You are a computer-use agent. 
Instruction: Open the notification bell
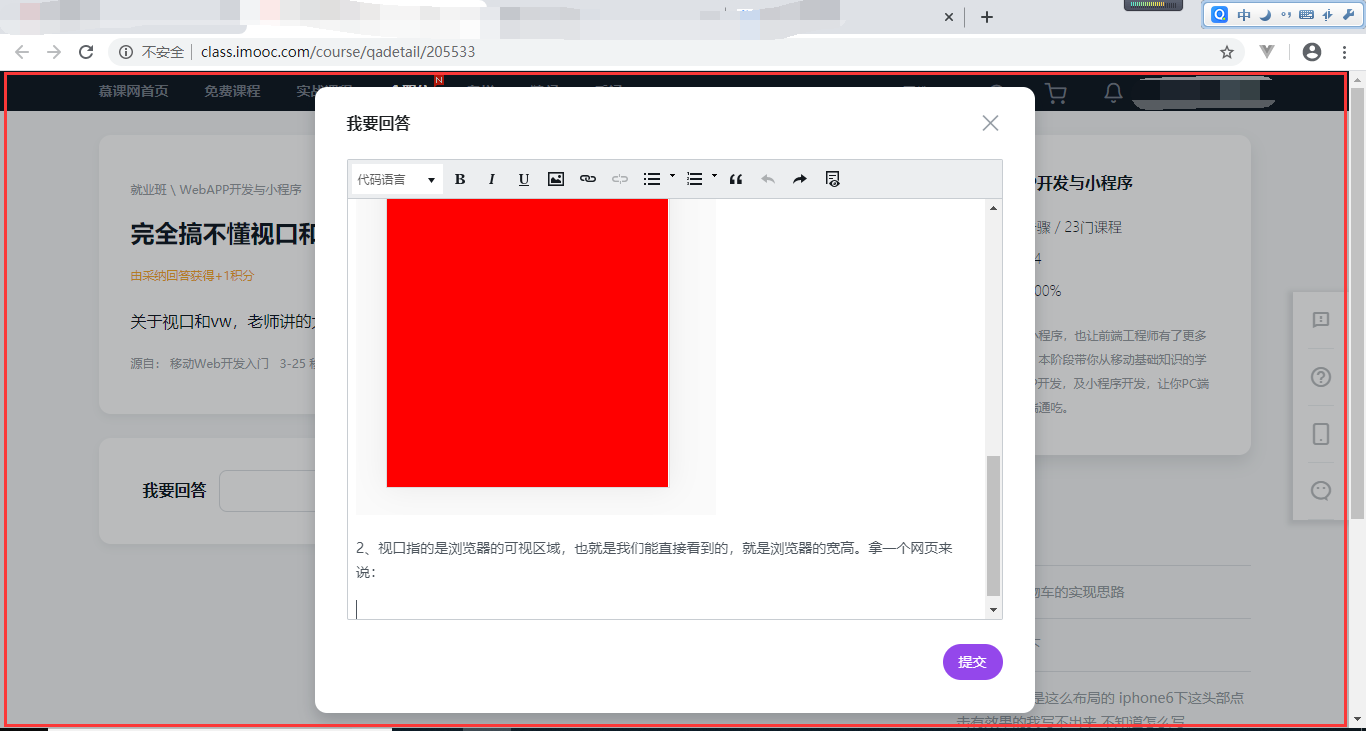coord(1112,91)
